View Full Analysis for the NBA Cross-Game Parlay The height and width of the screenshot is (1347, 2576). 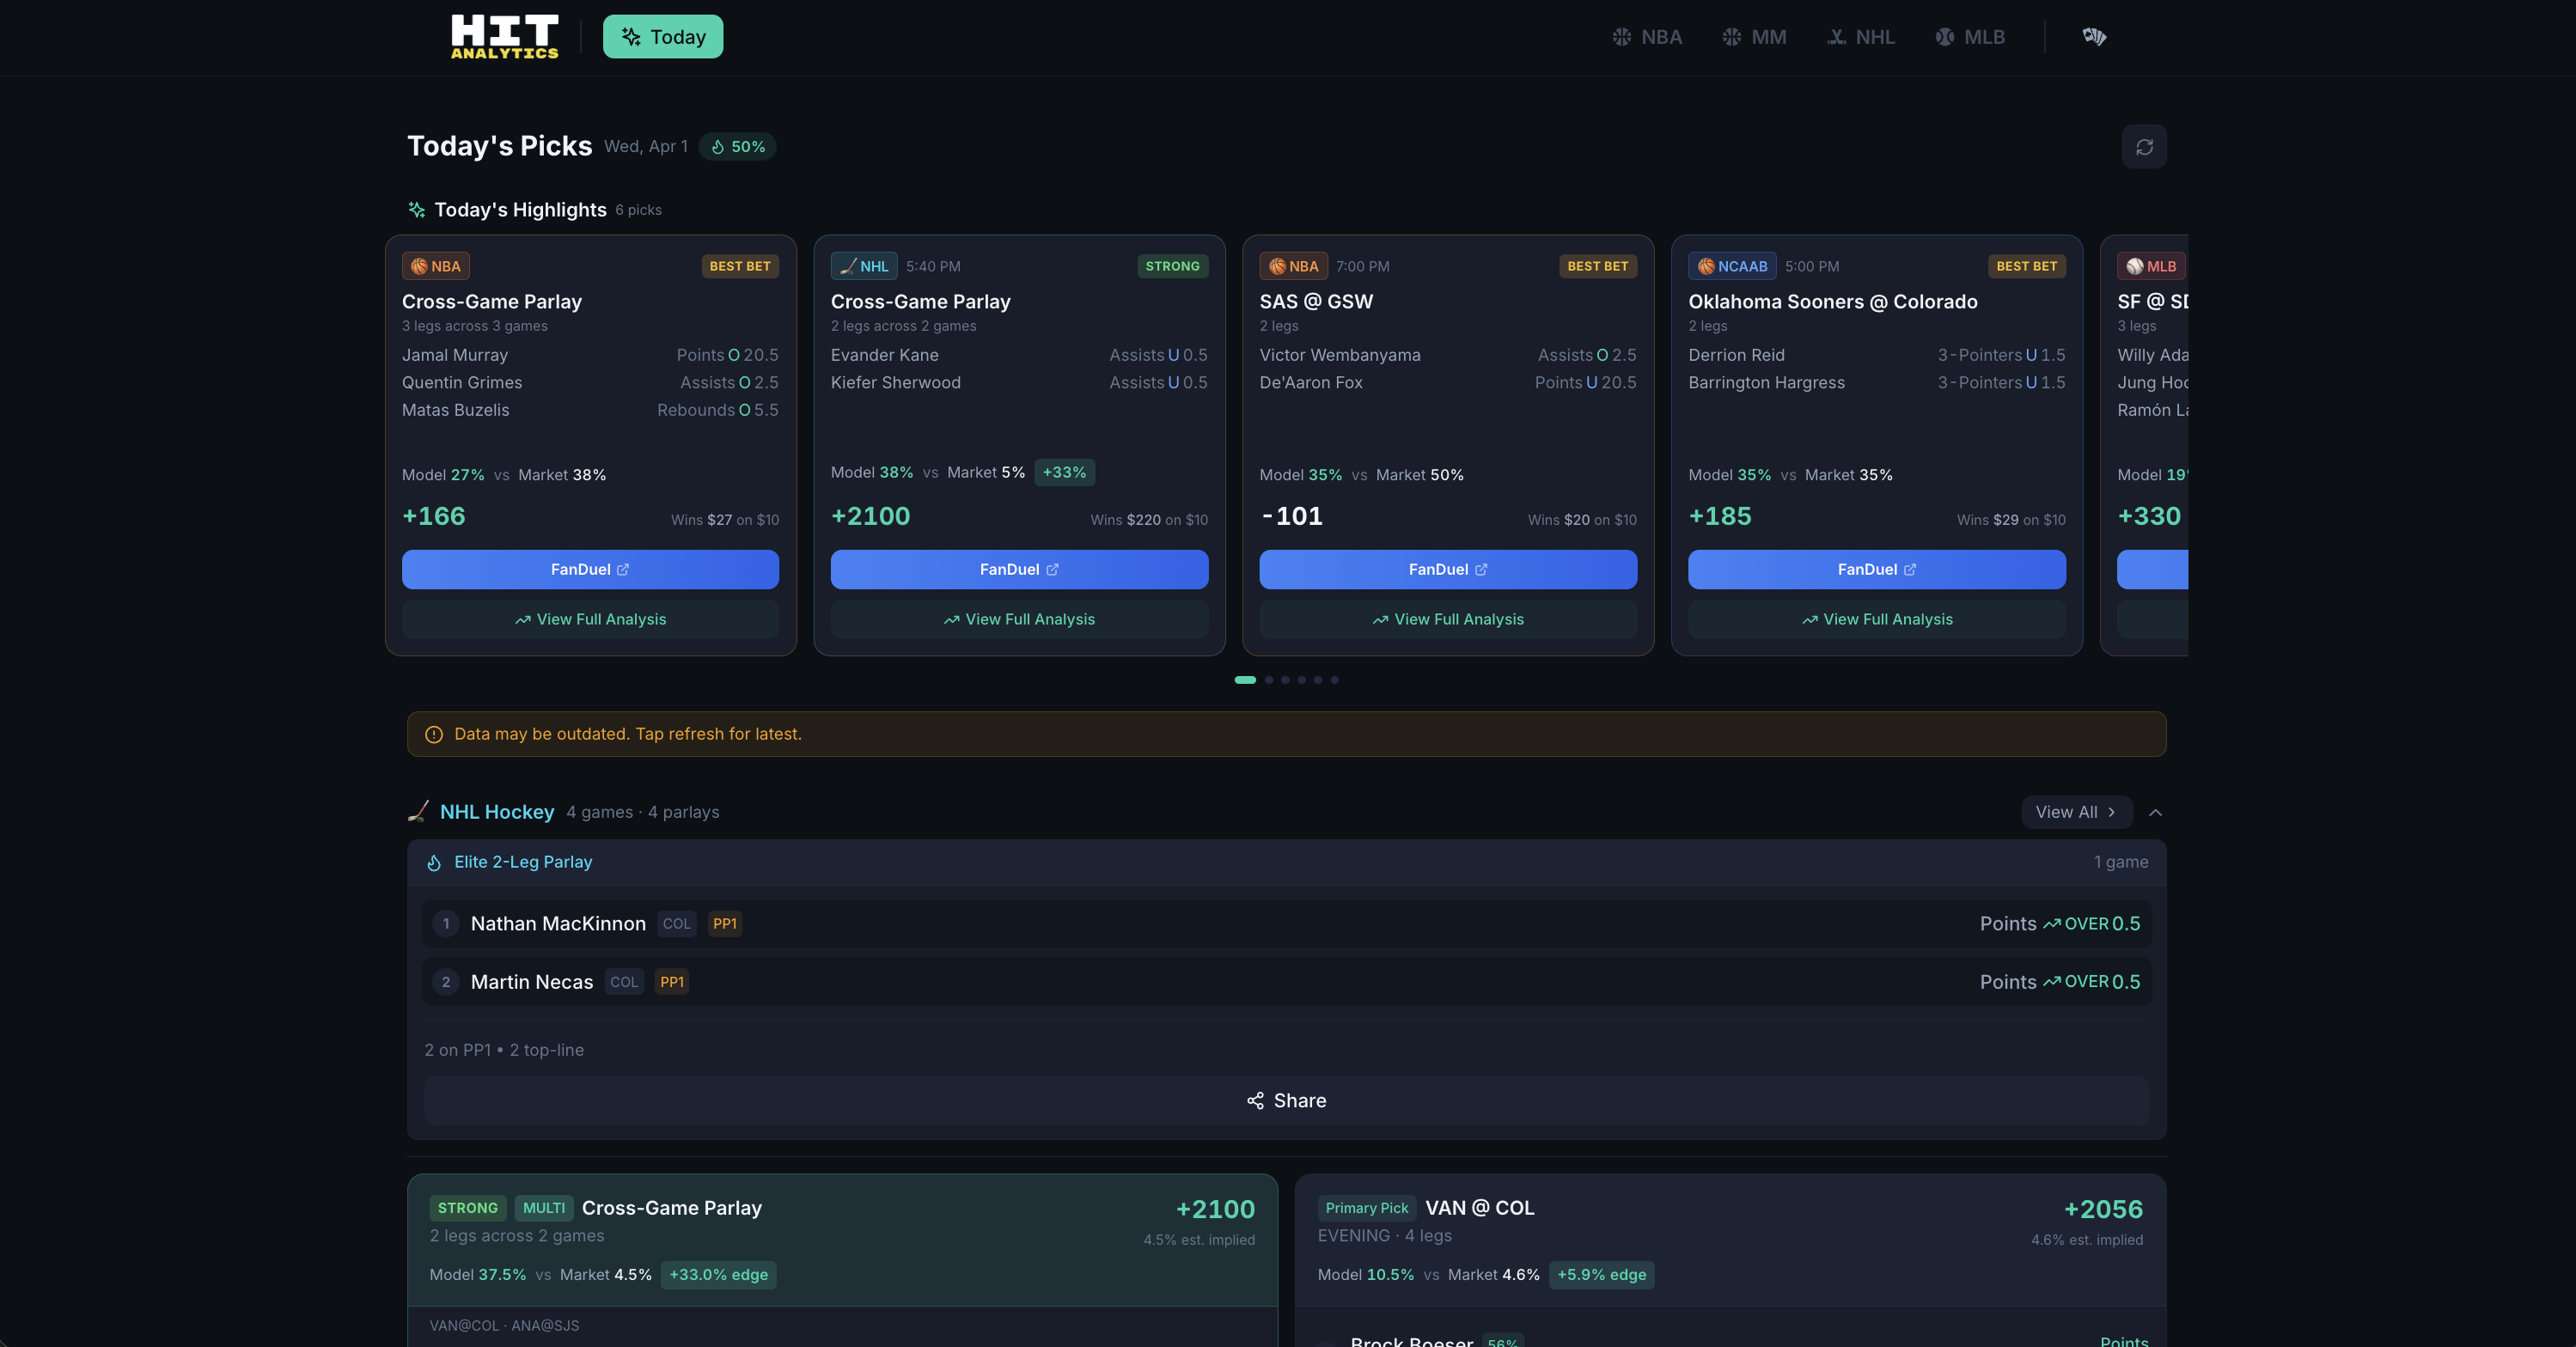[589, 619]
